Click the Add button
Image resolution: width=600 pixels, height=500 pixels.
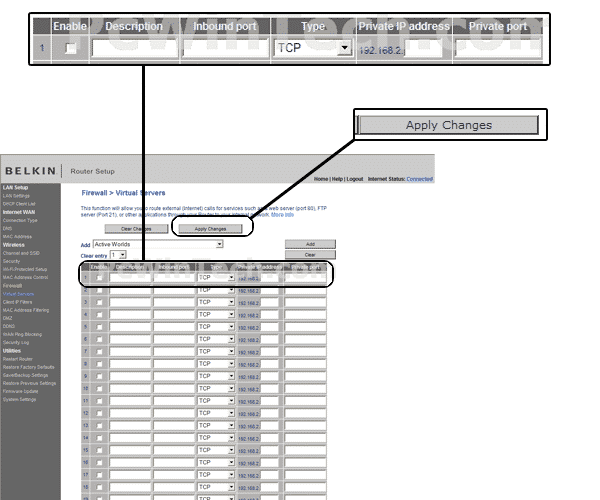[310, 244]
